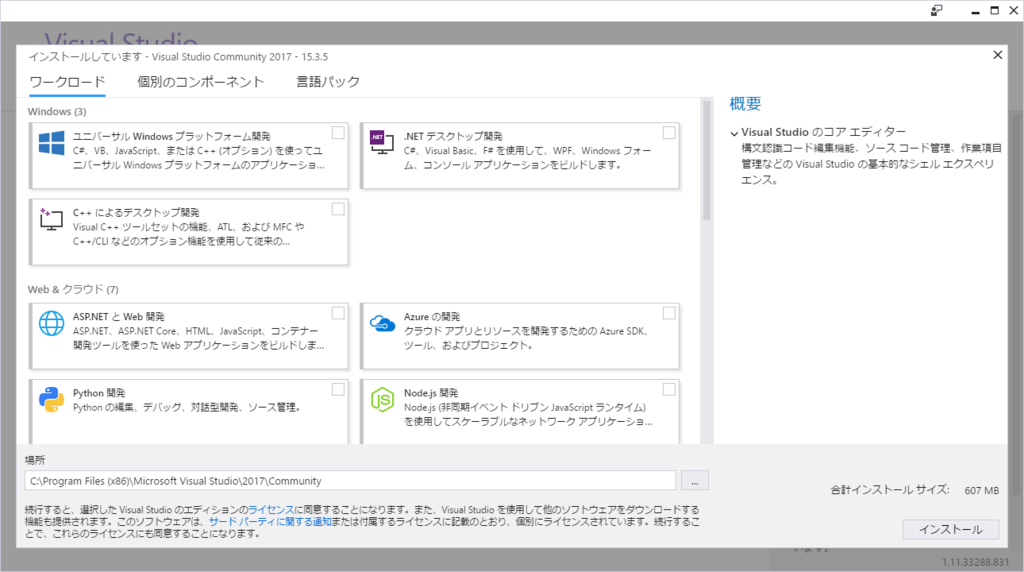Click the Windows (3) section heading
This screenshot has width=1024, height=572.
(x=57, y=112)
